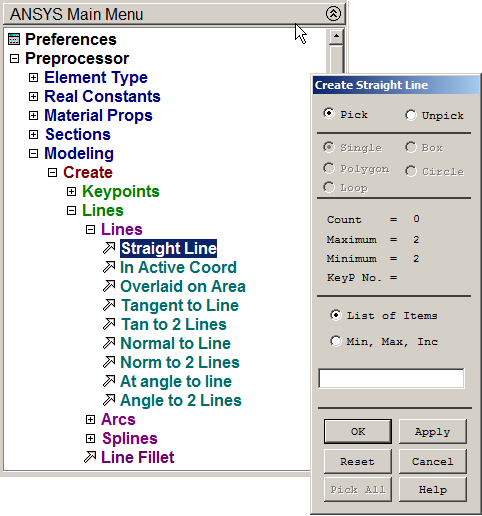Click the arrow icon beside Normal to Line
The image size is (482, 516).
pos(109,343)
